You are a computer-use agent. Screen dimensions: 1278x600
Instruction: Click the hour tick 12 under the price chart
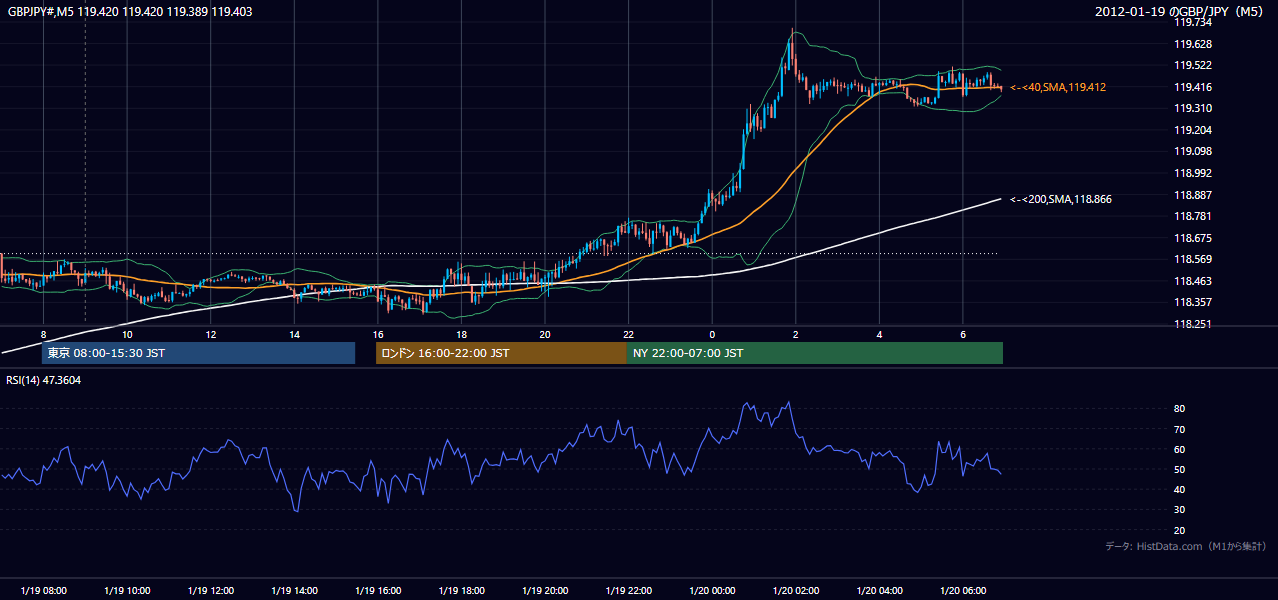click(211, 334)
